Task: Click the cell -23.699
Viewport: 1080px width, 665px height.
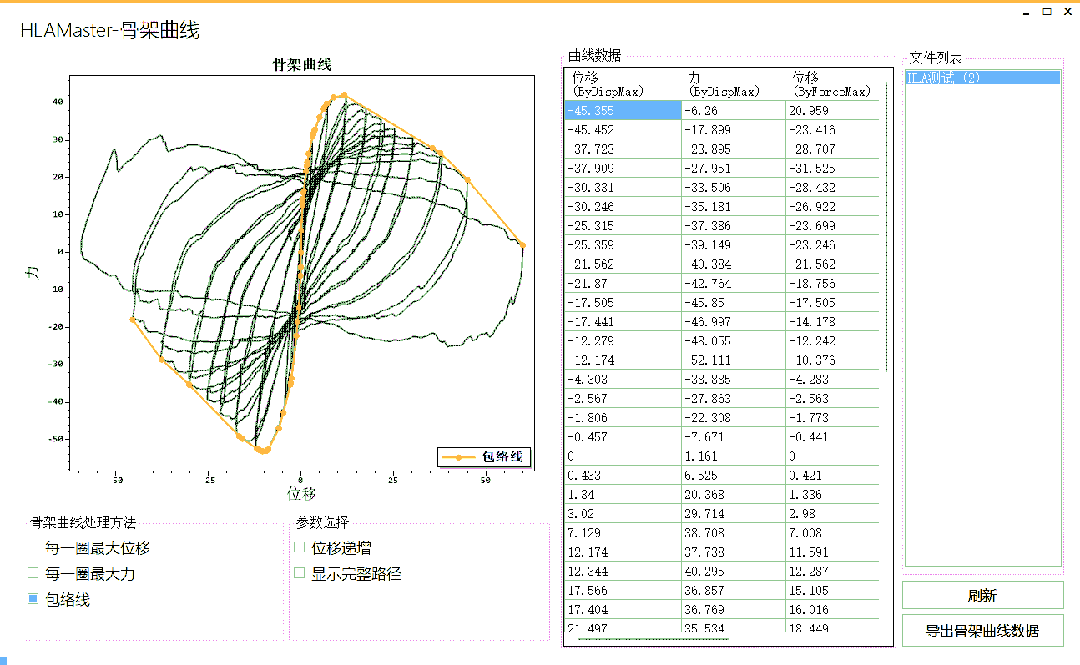Action: 833,225
